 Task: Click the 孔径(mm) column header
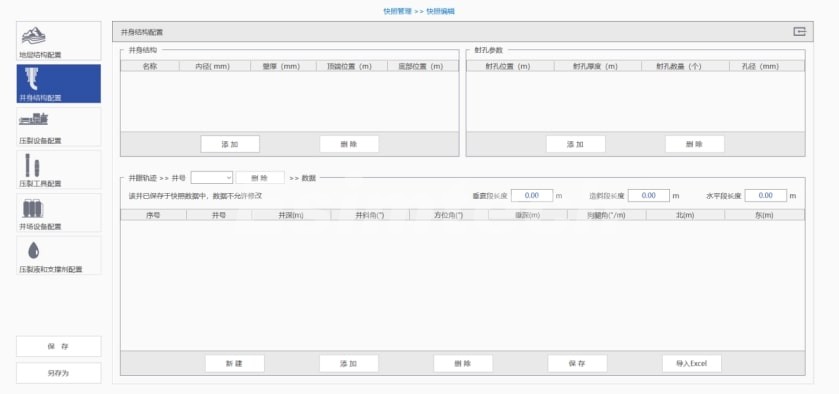click(x=766, y=66)
